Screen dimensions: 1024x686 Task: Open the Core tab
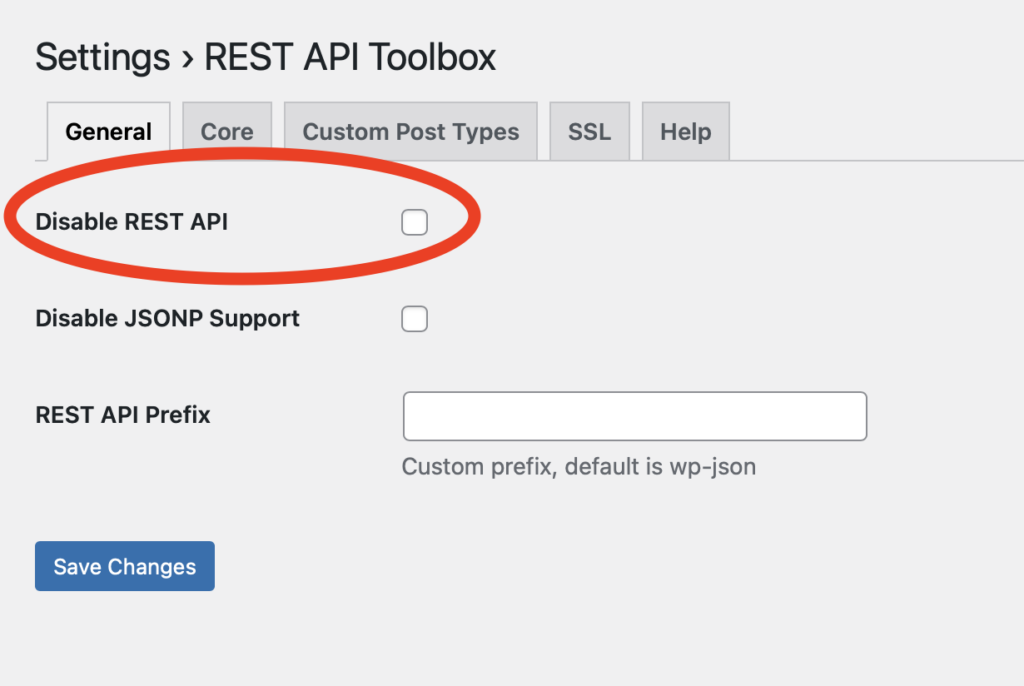[227, 131]
